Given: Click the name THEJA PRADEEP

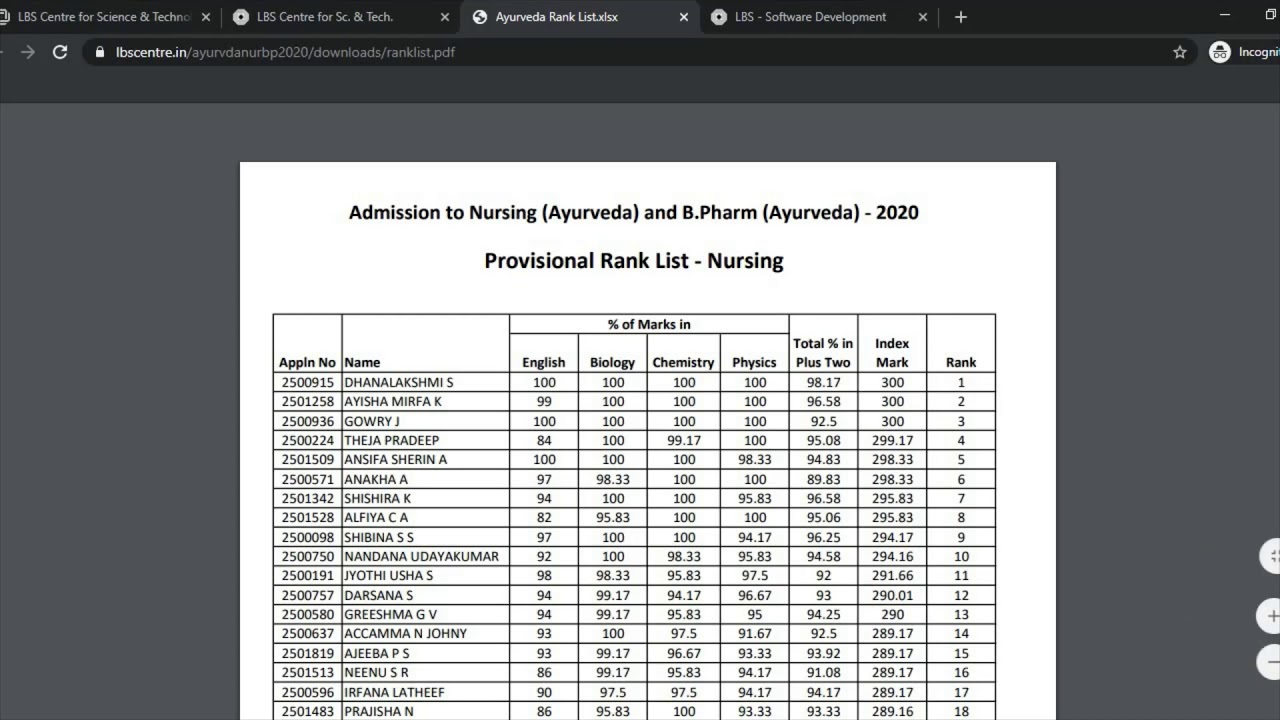Looking at the screenshot, I should click(391, 440).
